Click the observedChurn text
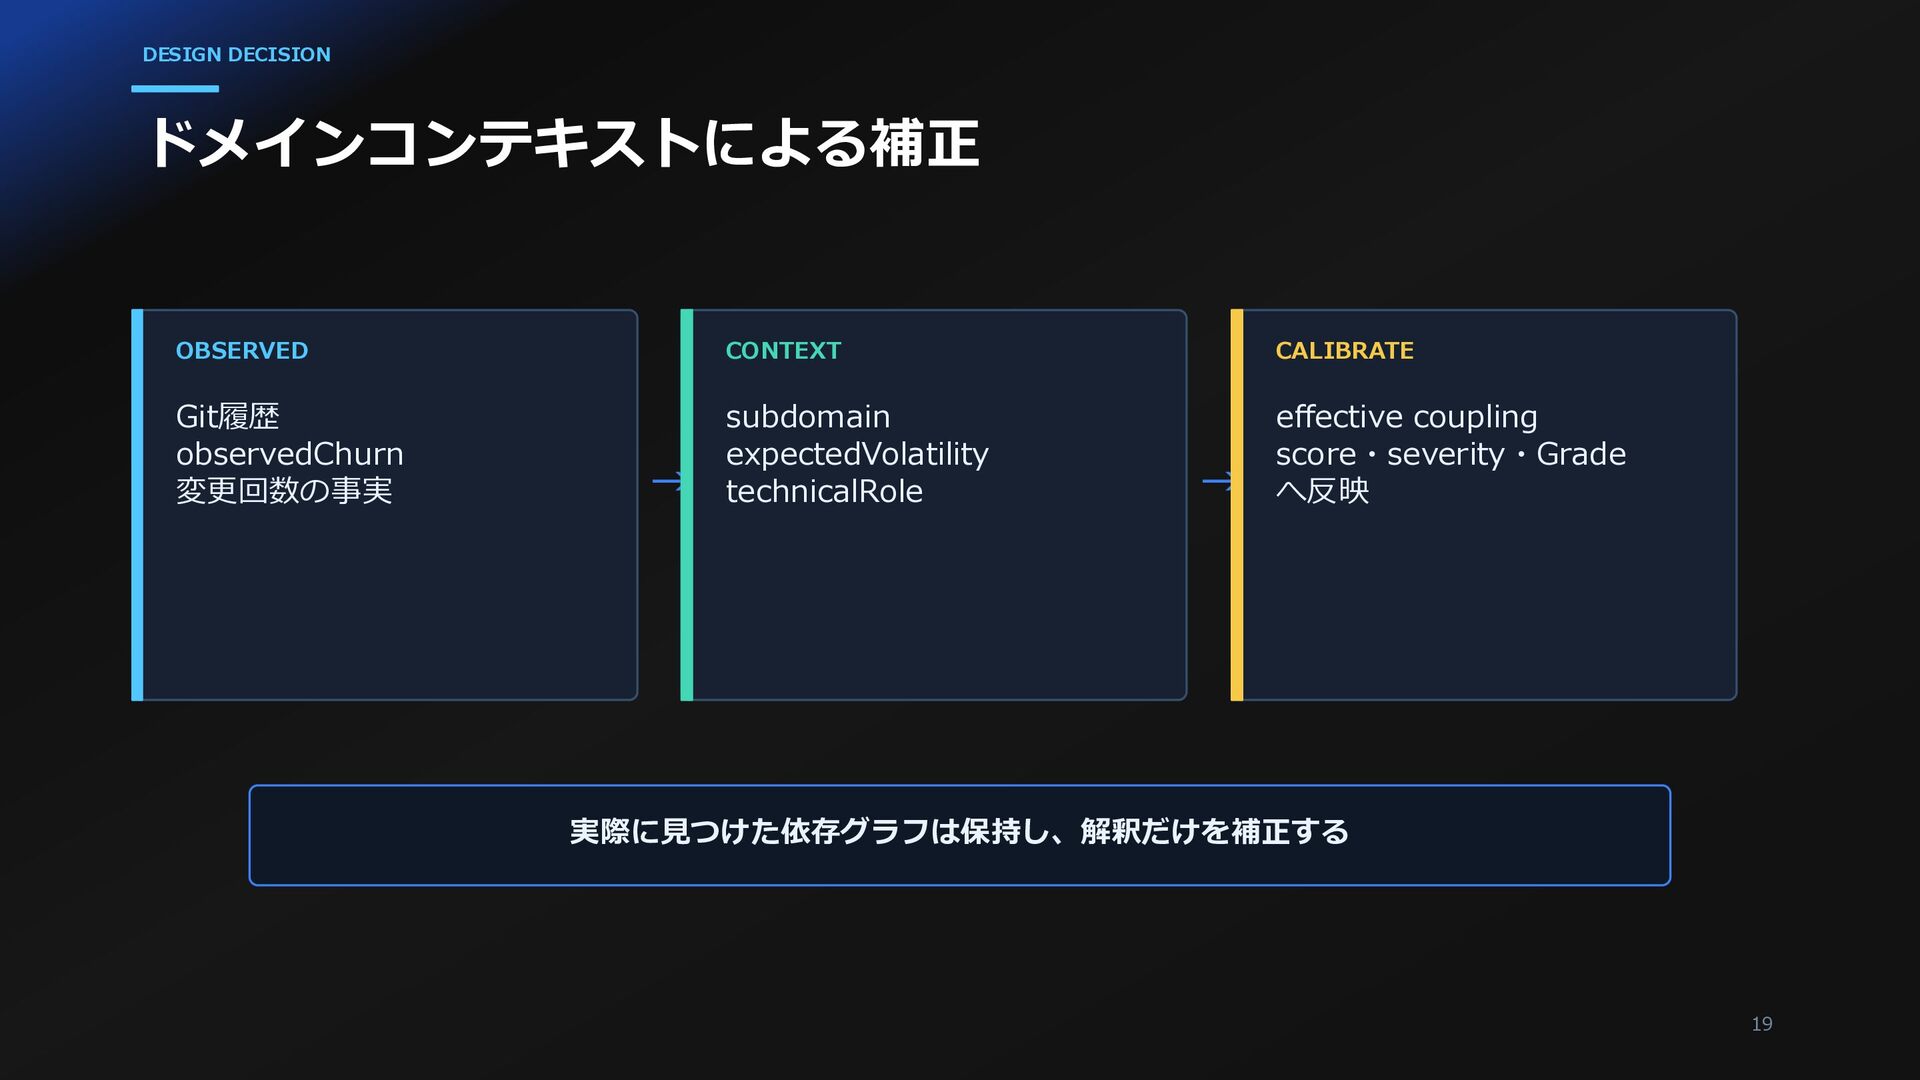1920x1080 pixels. pyautogui.click(x=290, y=454)
